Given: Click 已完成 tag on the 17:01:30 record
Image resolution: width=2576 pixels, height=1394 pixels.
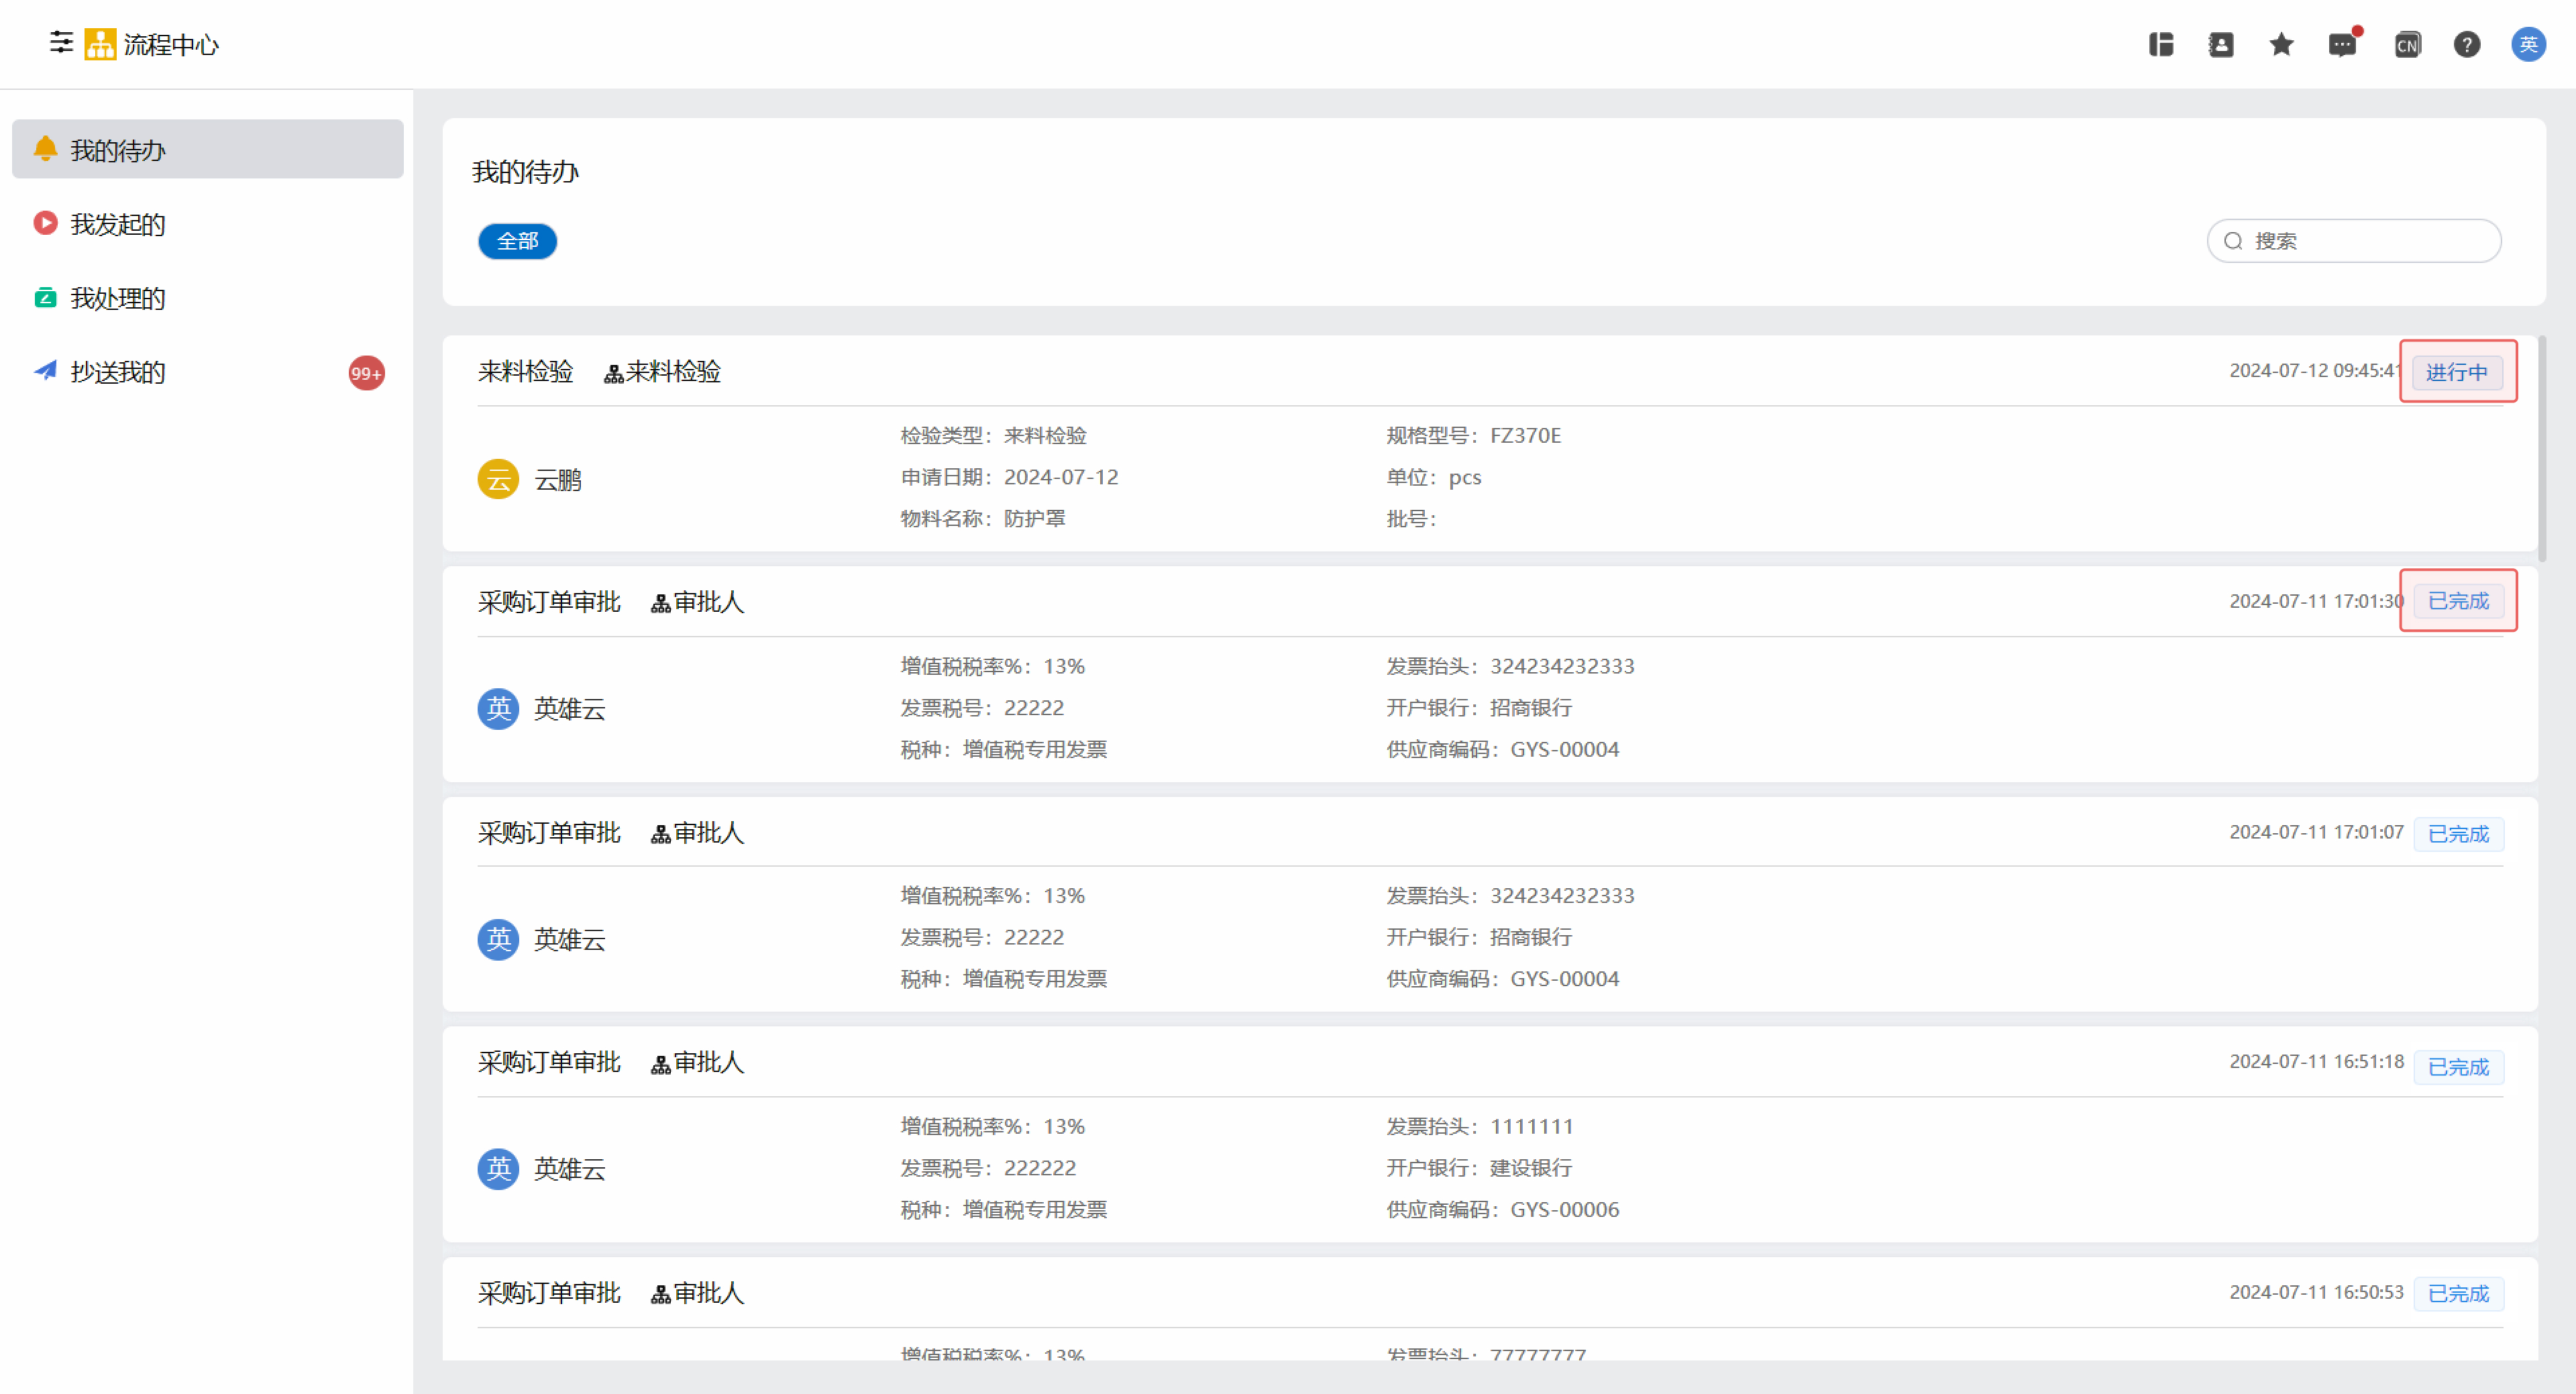Looking at the screenshot, I should 2458,601.
